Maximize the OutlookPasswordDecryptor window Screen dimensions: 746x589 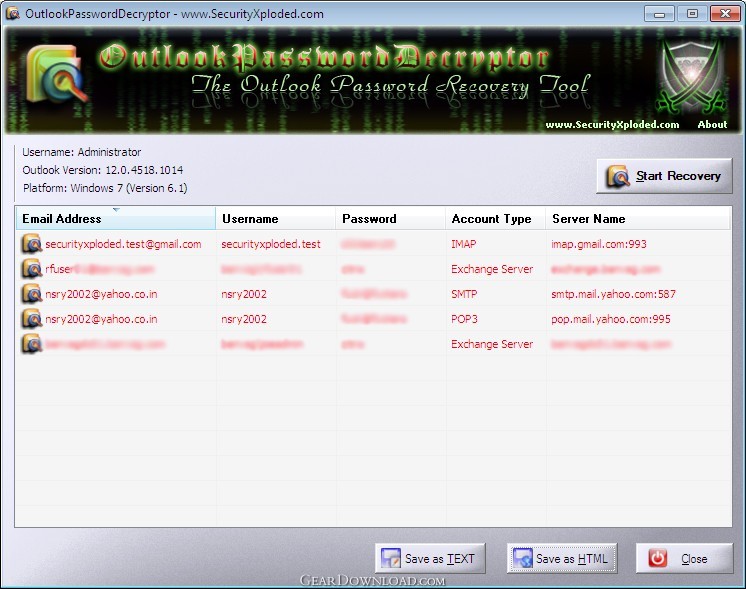click(x=692, y=13)
